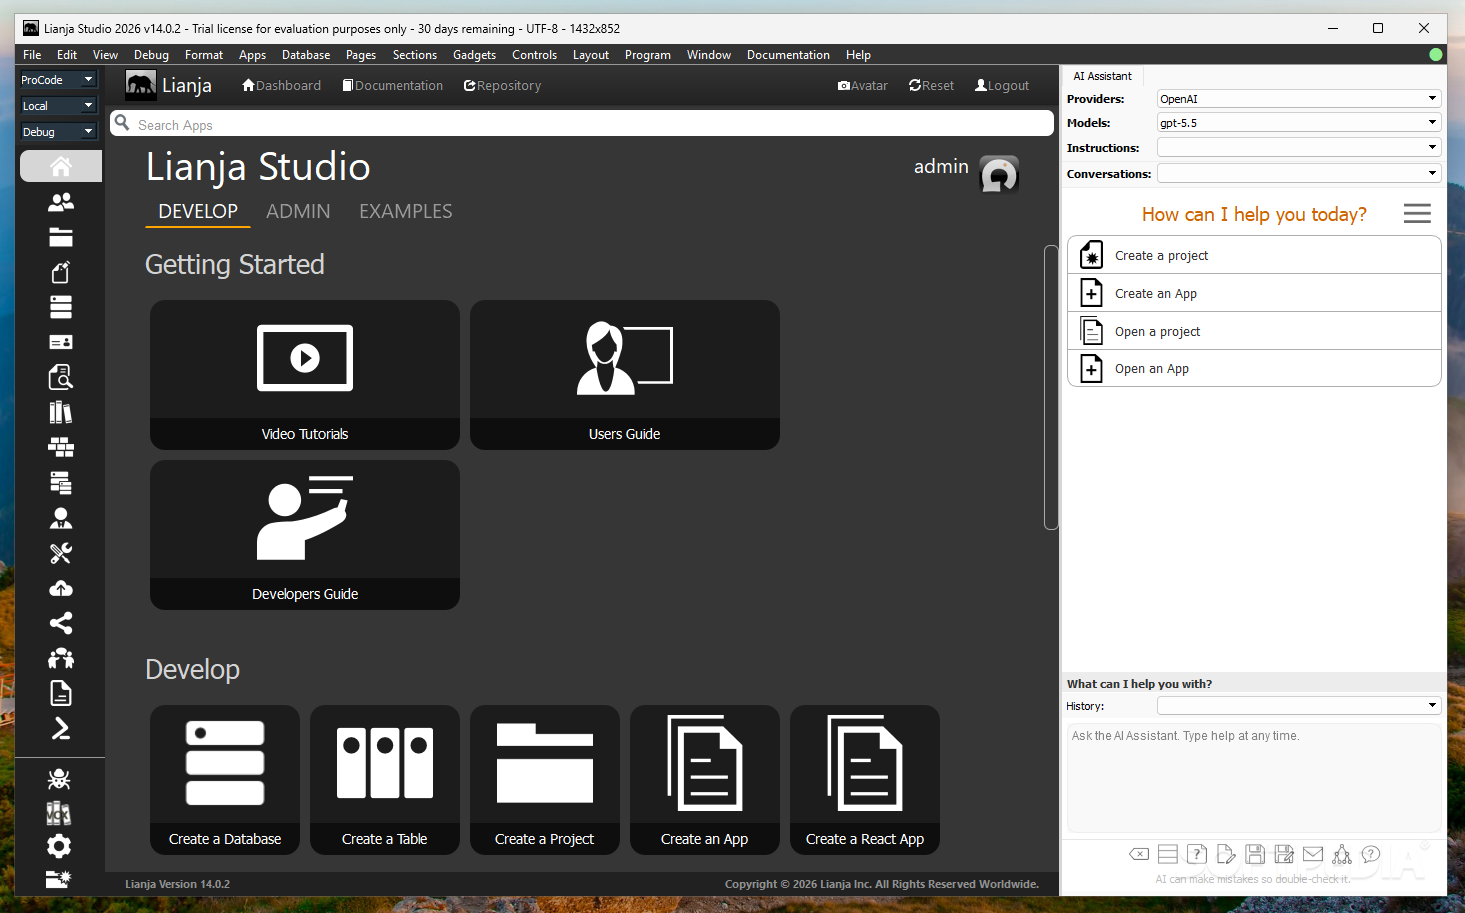Click the floppy disk save icon in AI Assistant
Viewport: 1465px width, 913px height.
coord(1255,854)
